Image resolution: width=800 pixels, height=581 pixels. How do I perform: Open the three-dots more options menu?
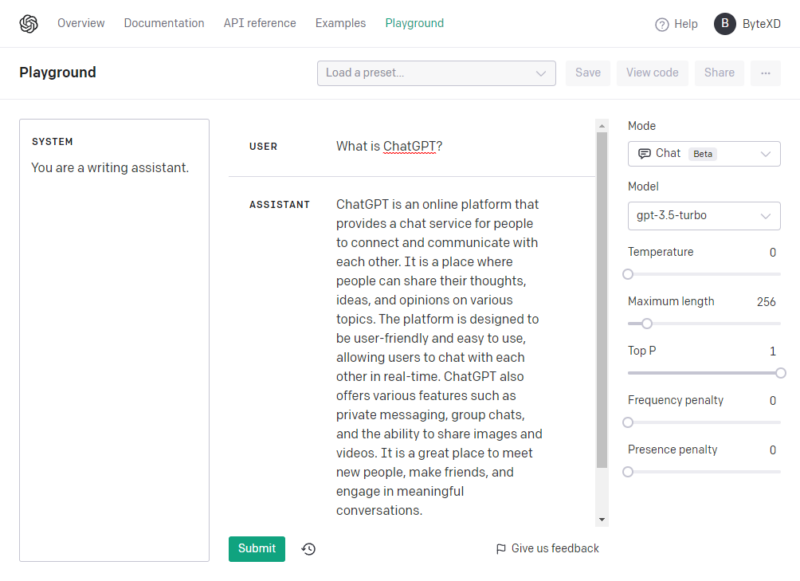[765, 73]
